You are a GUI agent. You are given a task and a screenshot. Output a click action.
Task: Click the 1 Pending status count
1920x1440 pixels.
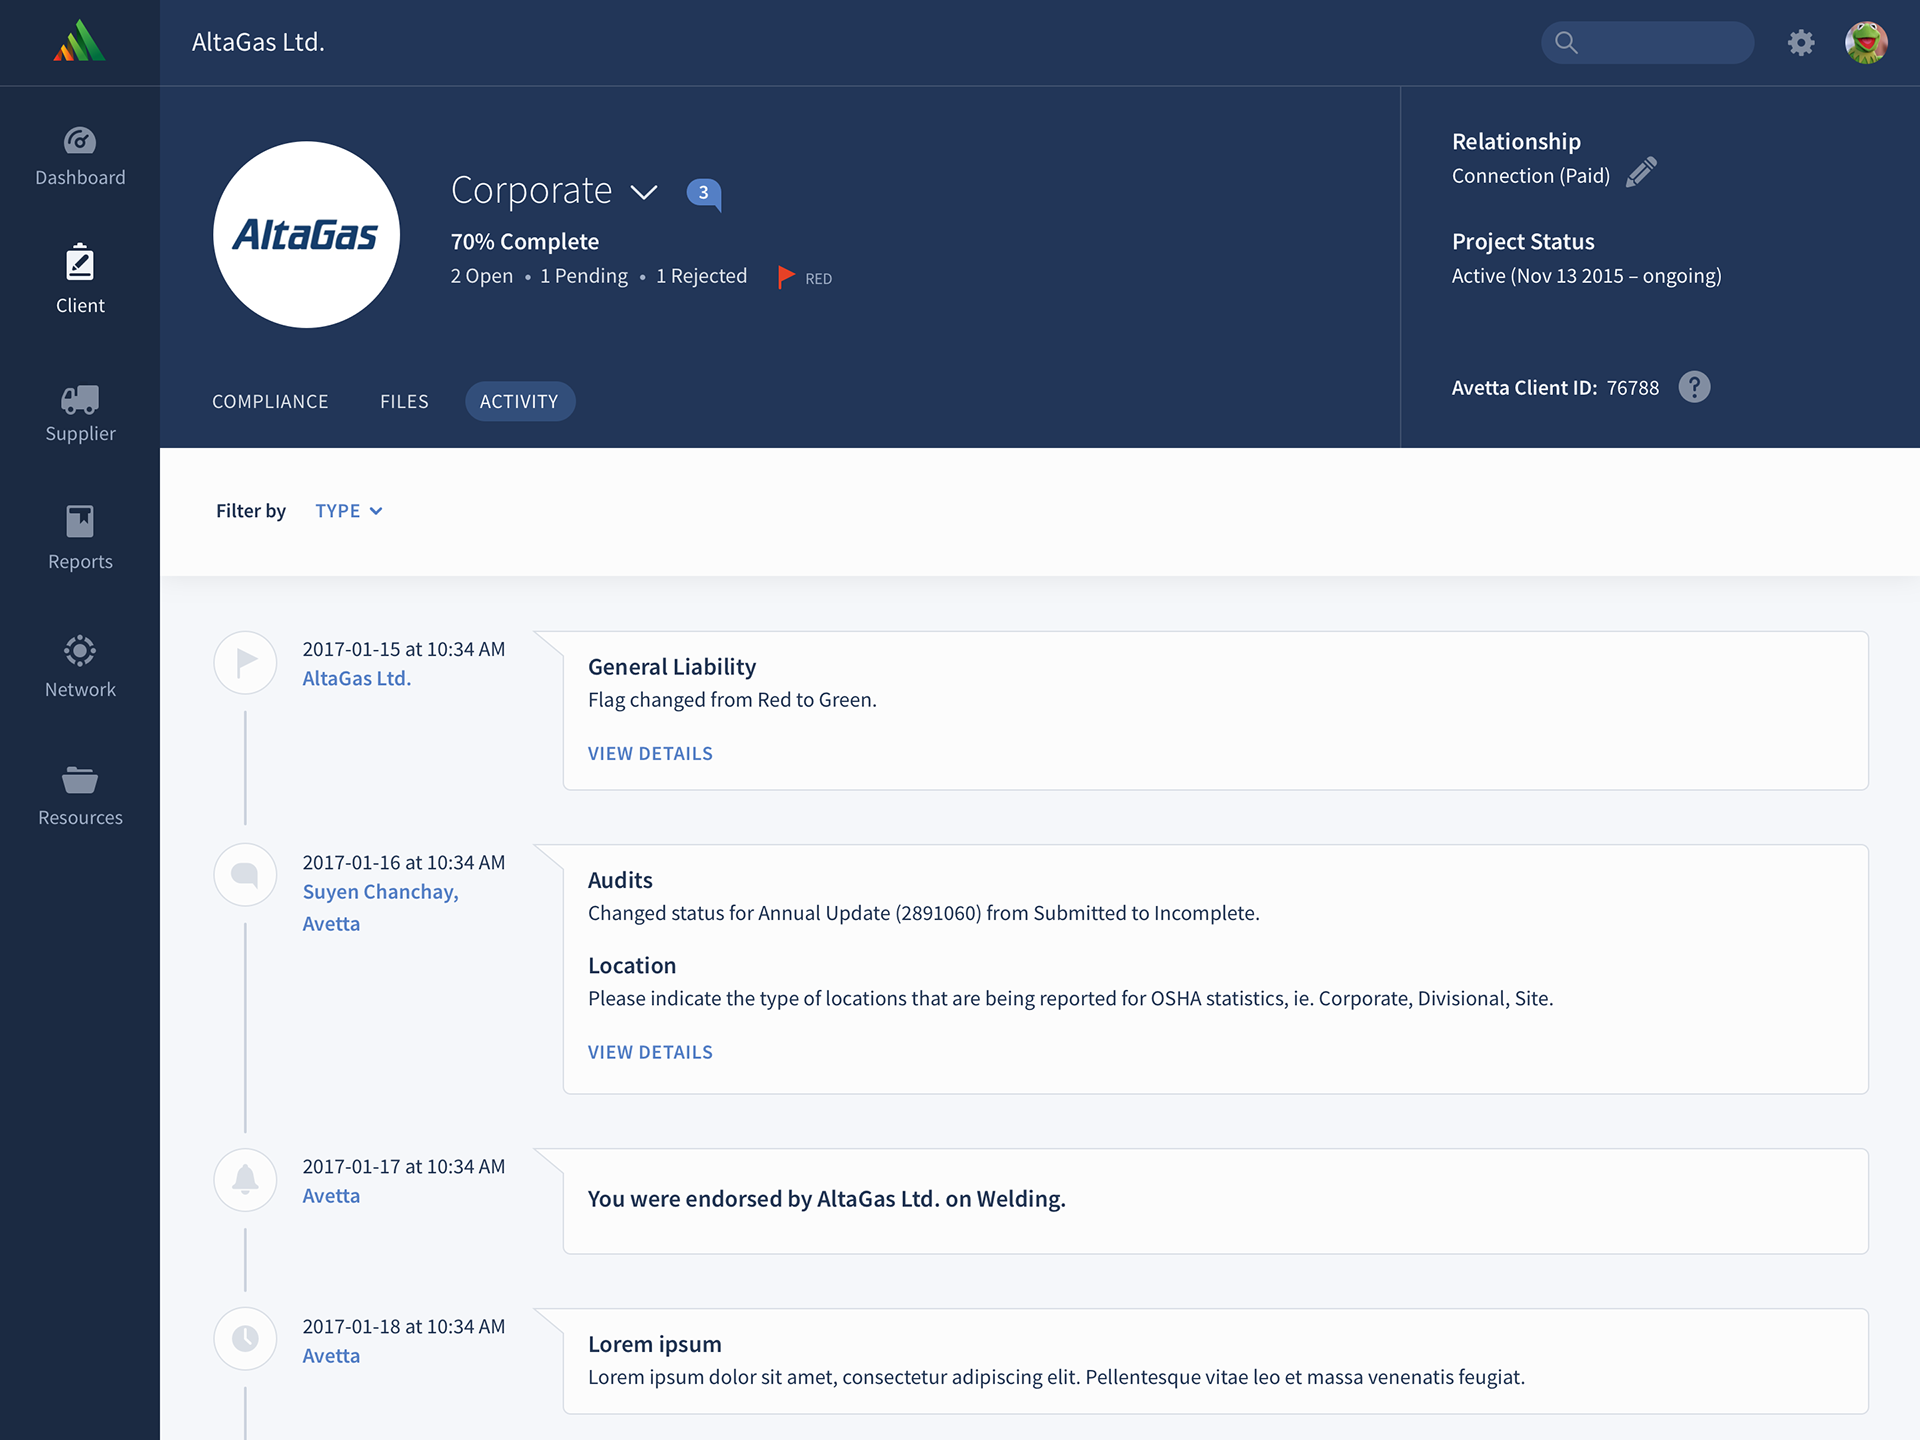(584, 276)
